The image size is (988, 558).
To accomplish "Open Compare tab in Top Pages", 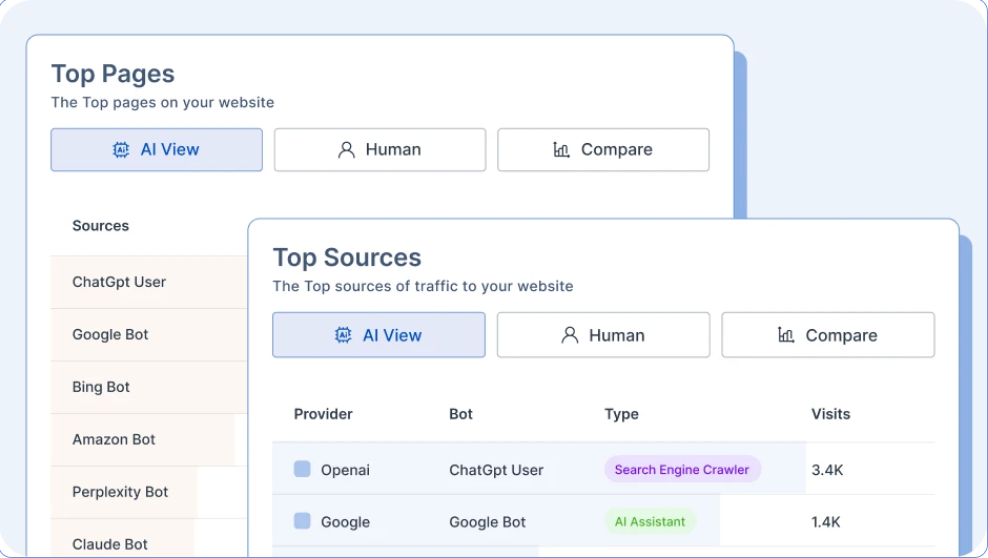I will click(x=603, y=150).
